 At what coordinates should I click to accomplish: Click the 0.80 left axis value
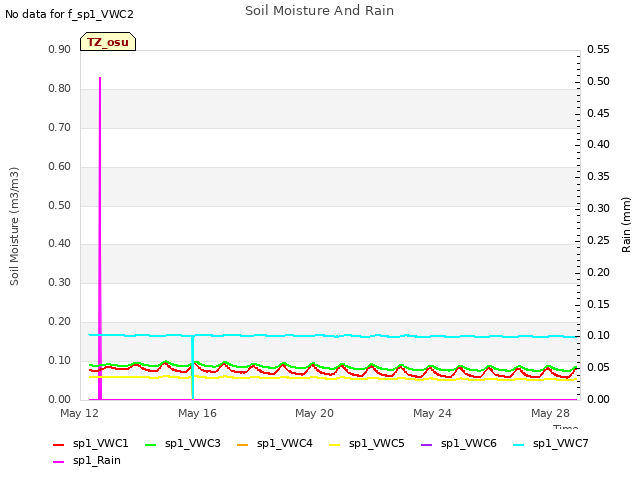point(60,89)
